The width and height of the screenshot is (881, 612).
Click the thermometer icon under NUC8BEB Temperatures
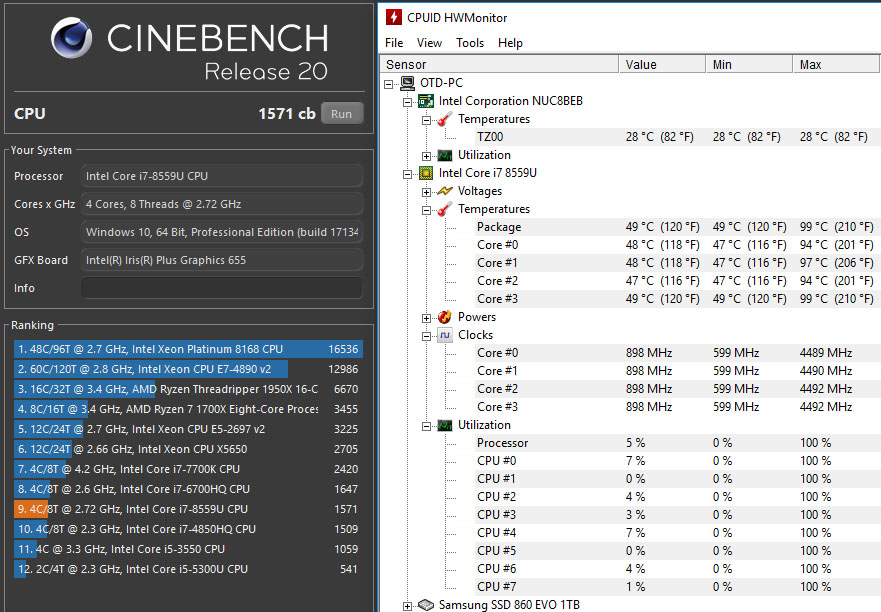[444, 119]
